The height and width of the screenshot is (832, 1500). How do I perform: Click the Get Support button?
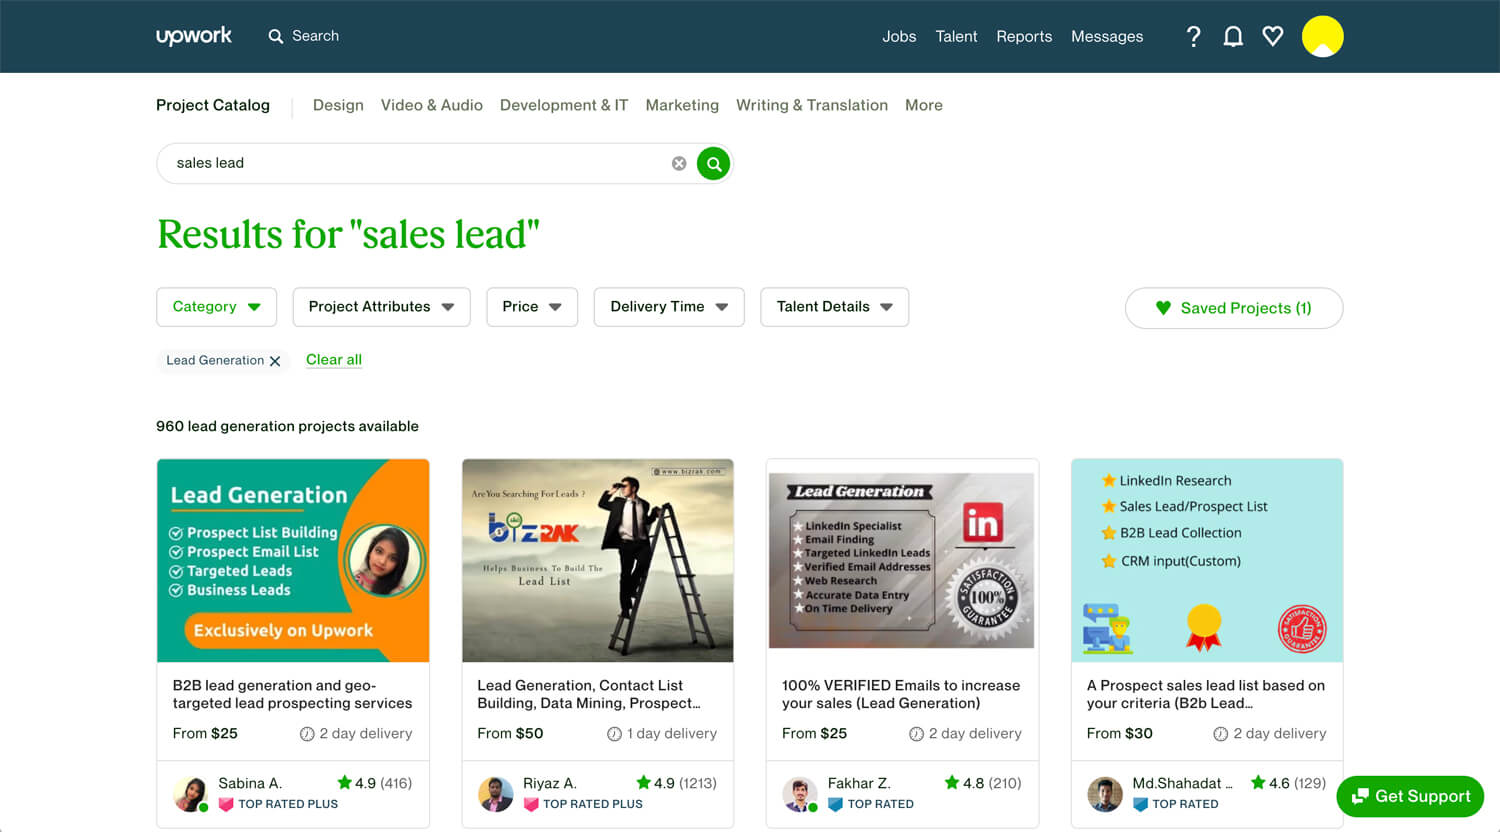[1410, 796]
